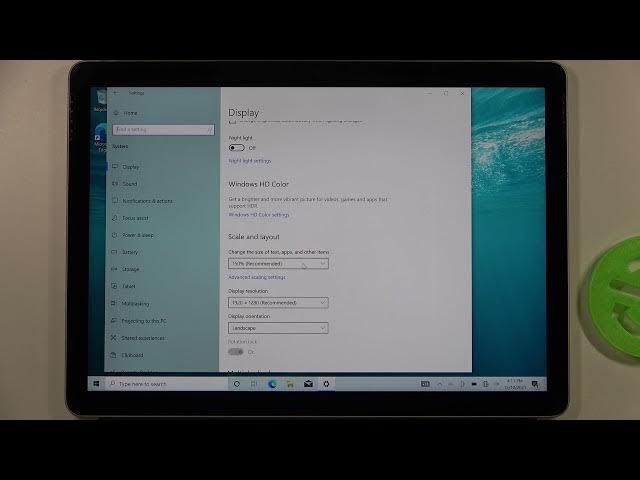Screen dimensions: 640x480
Task: Open Storage settings page
Action: point(131,269)
